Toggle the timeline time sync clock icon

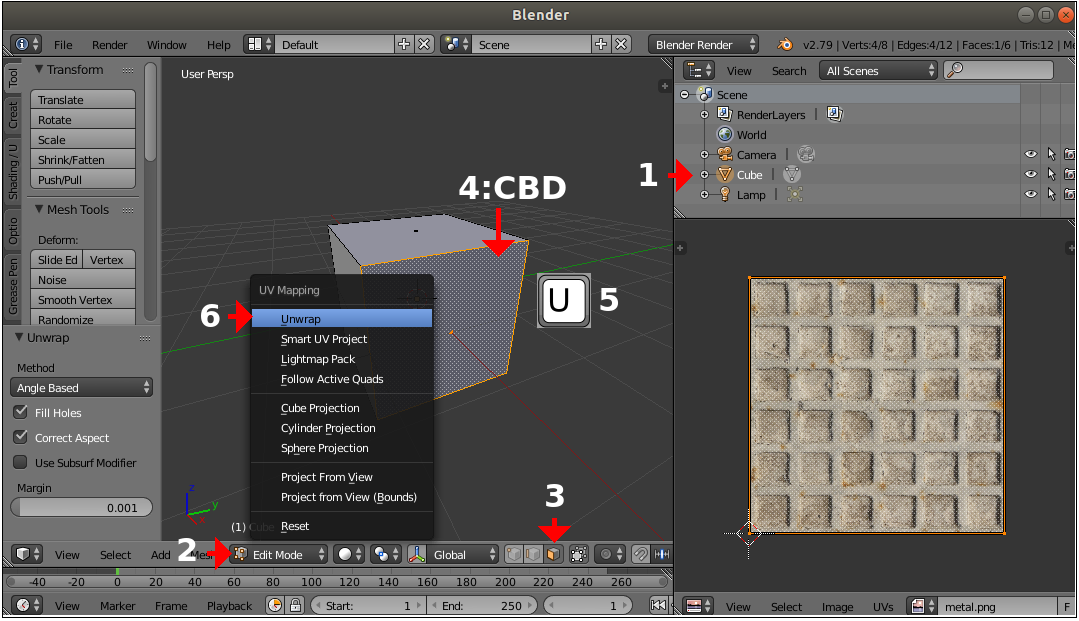(x=275, y=605)
